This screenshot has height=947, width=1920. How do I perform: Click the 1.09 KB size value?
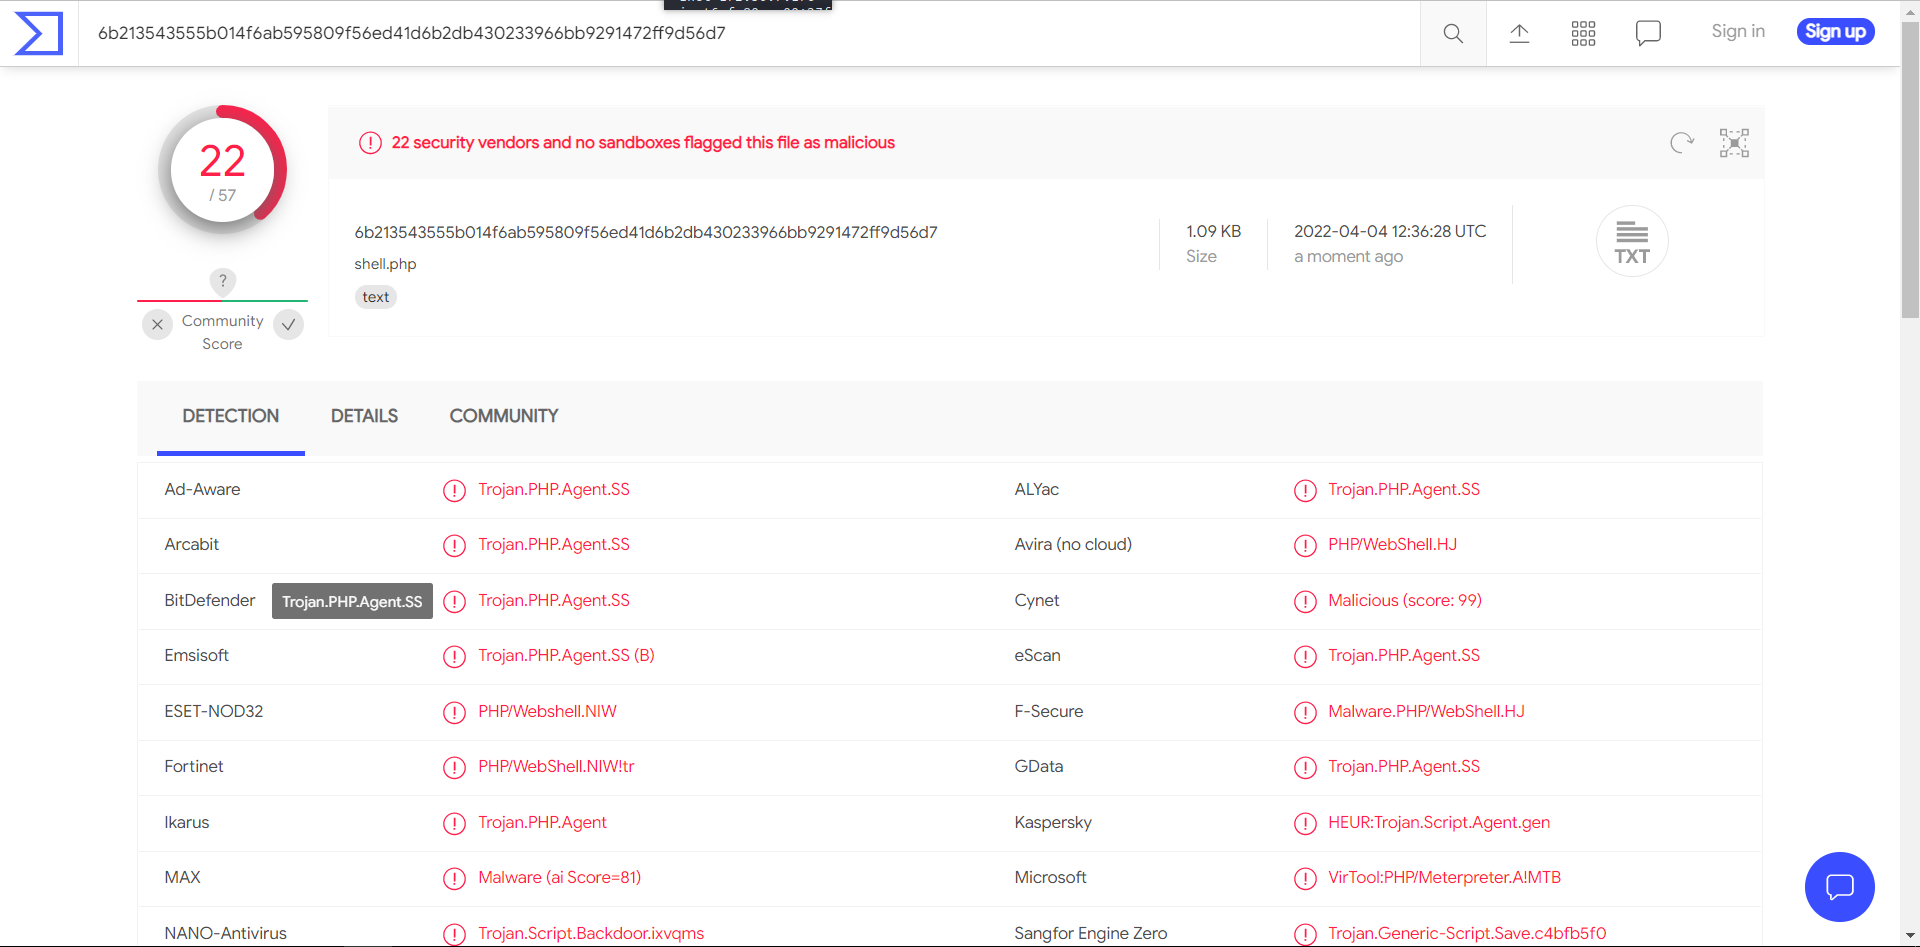1213,231
